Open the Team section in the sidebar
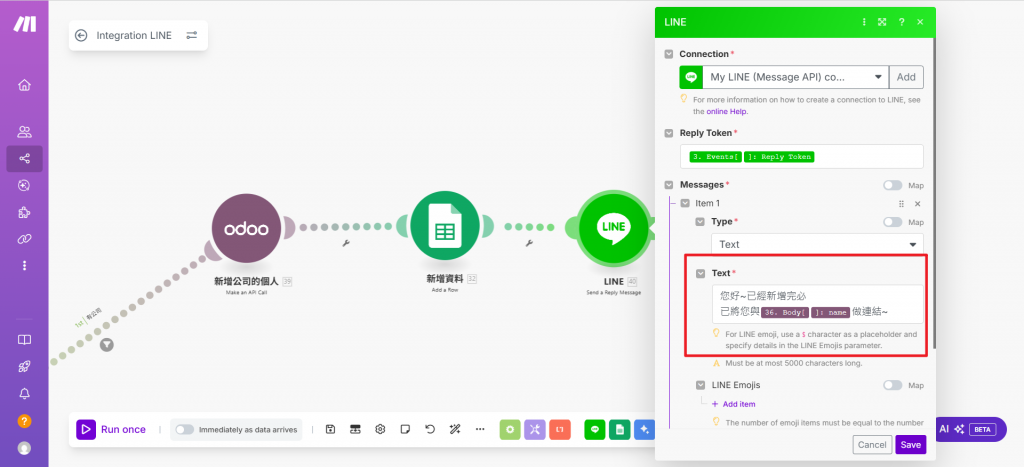Image resolution: width=1024 pixels, height=467 pixels. [x=24, y=132]
